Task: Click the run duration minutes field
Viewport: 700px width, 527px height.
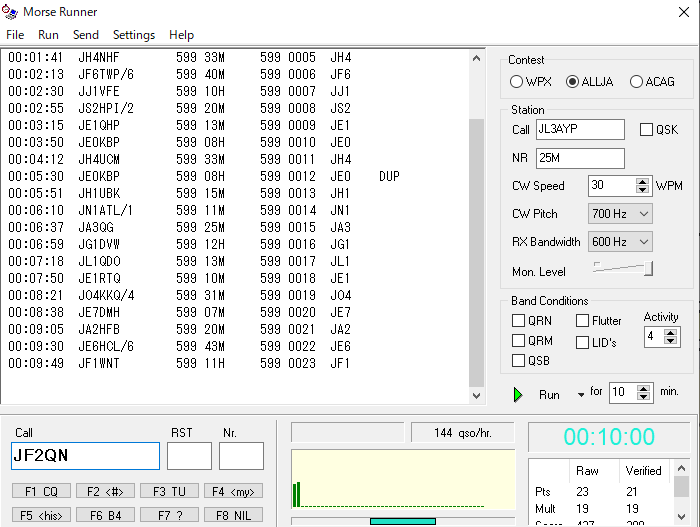Action: [x=623, y=392]
